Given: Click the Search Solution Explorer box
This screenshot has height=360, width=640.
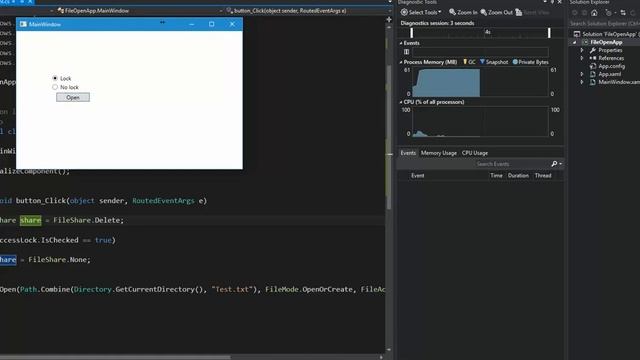Looking at the screenshot, I should [x=604, y=24].
